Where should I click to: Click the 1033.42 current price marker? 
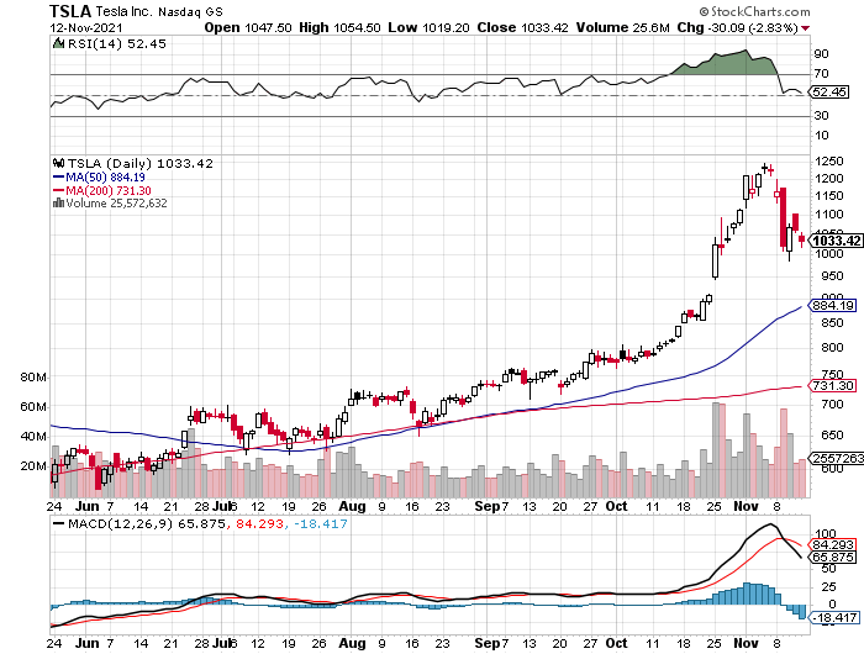pyautogui.click(x=836, y=241)
